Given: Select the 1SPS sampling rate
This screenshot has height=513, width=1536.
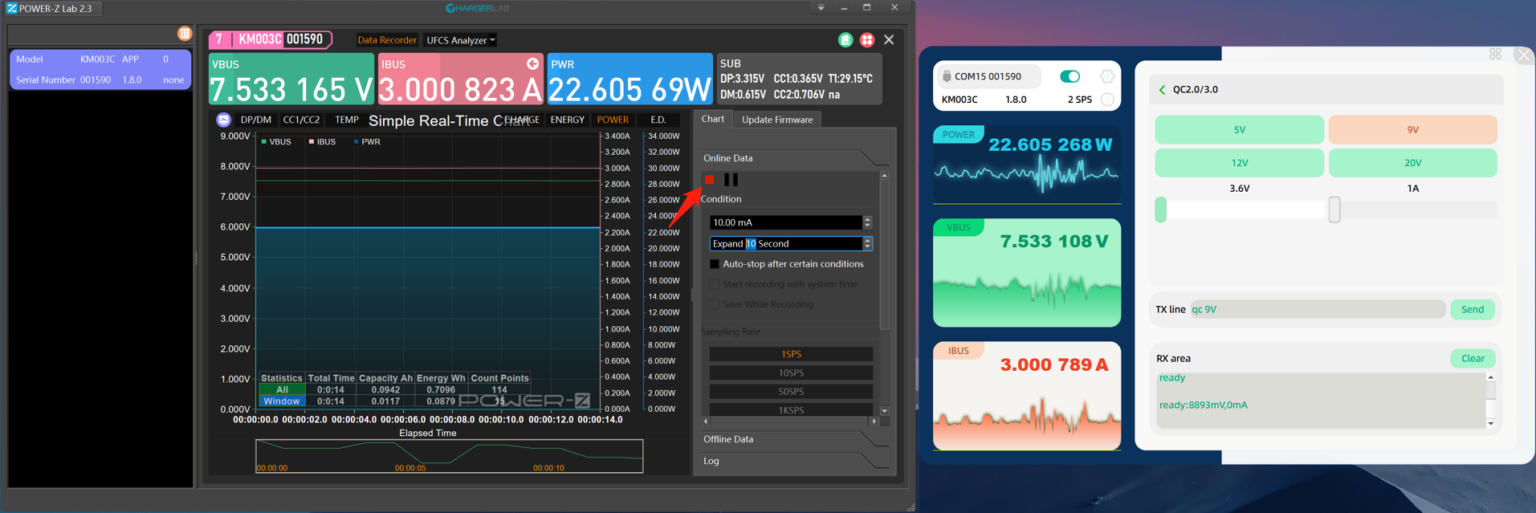Looking at the screenshot, I should 791,354.
